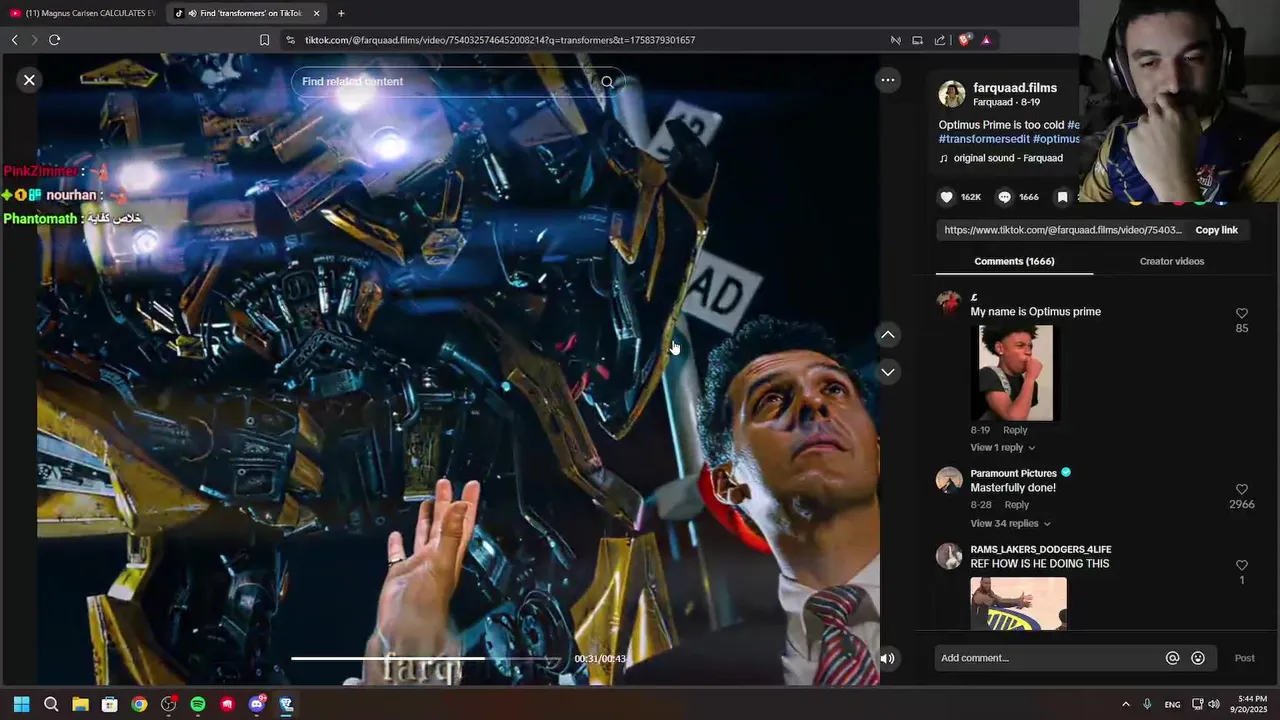Click the Add comment input field
The width and height of the screenshot is (1280, 720).
[1048, 658]
